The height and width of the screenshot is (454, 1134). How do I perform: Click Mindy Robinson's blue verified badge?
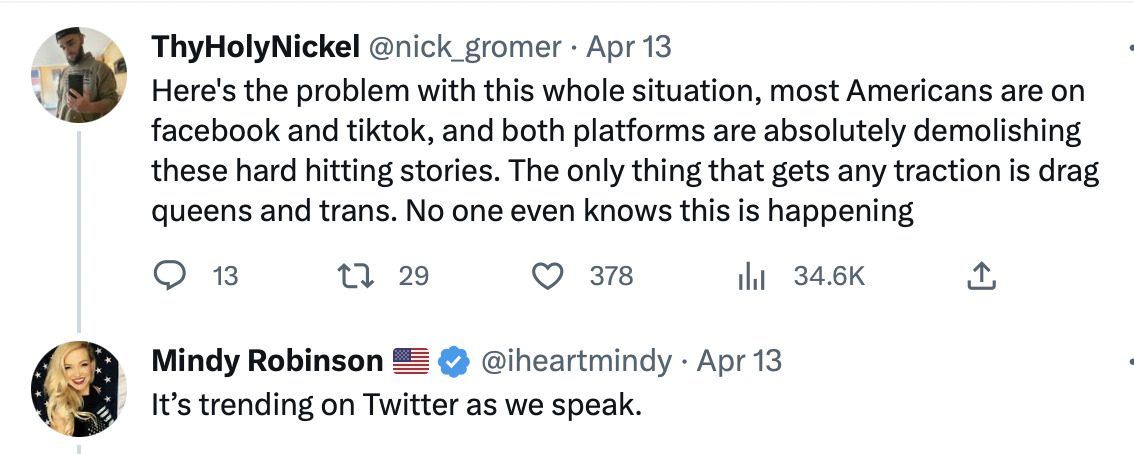click(455, 361)
